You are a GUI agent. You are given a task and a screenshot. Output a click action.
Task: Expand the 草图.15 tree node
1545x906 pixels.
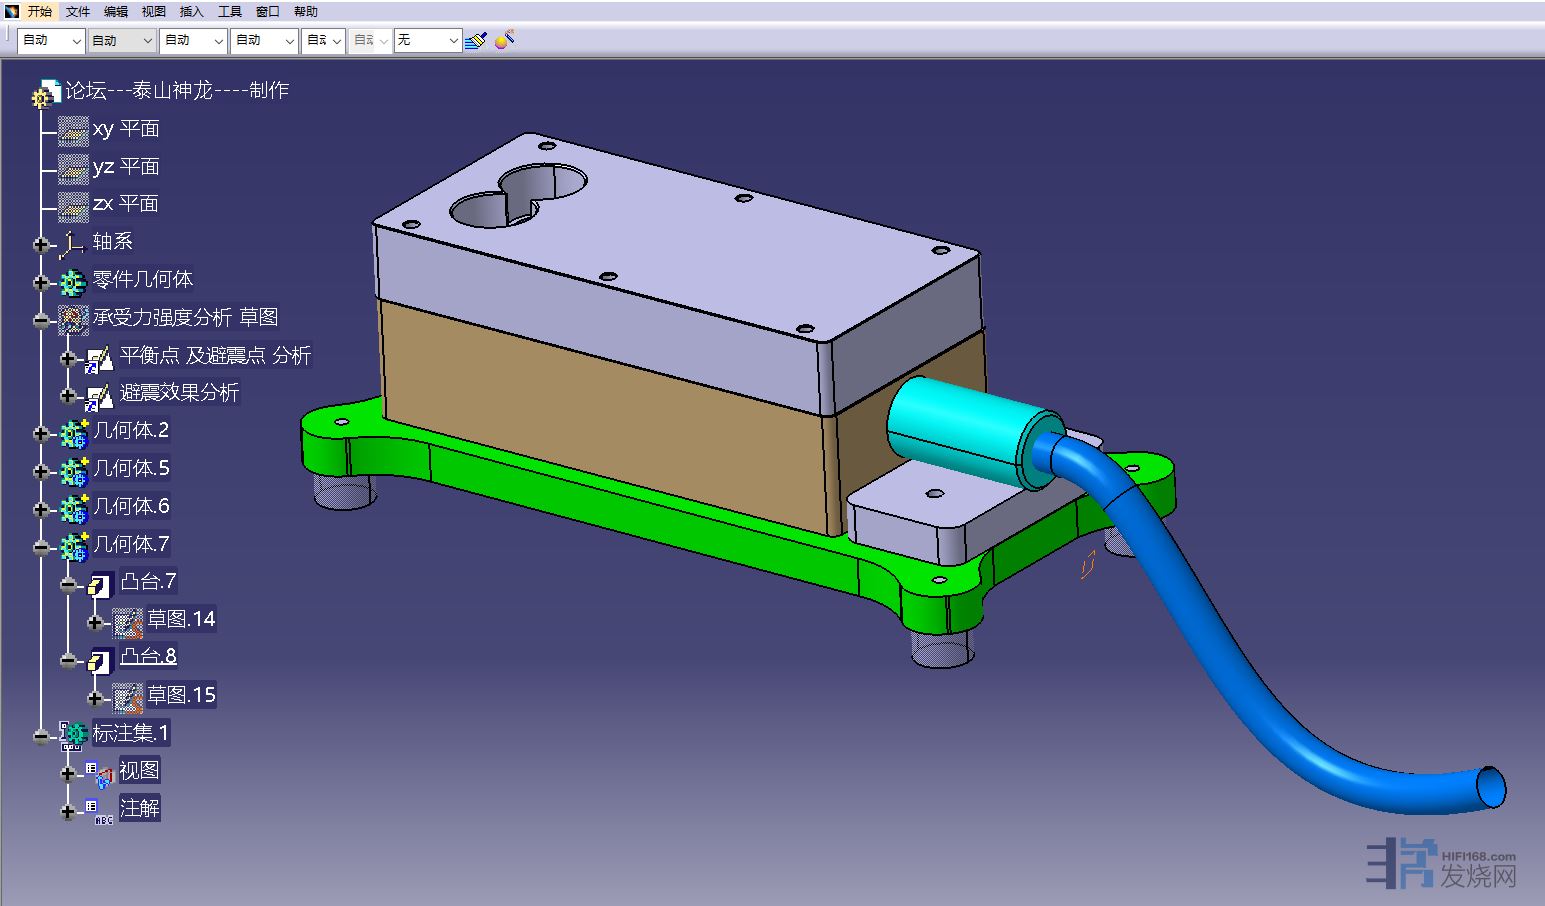[95, 698]
